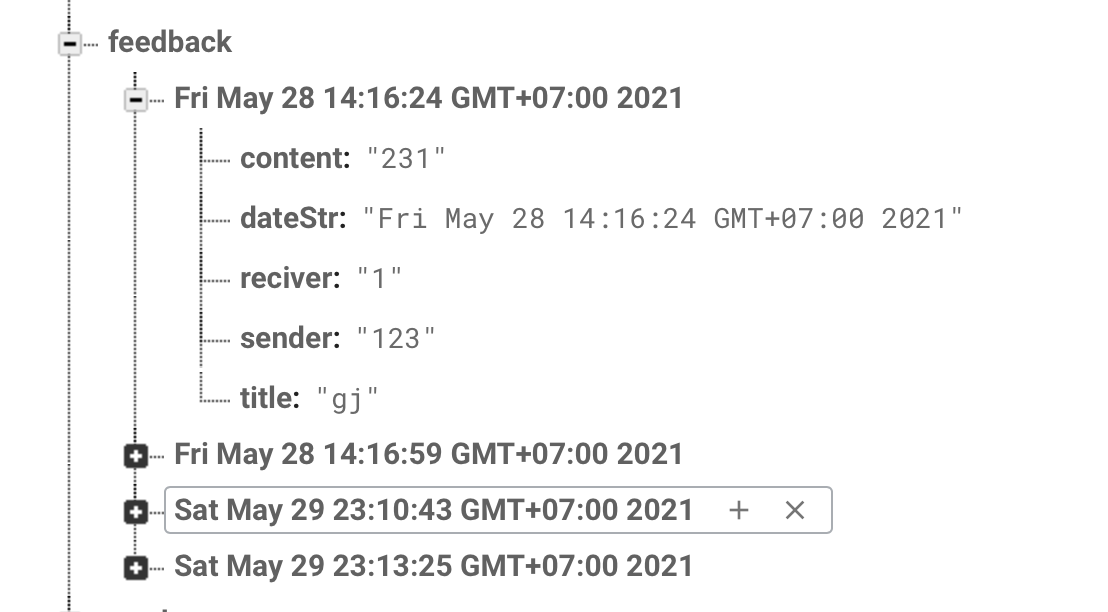Screen dimensions: 1108x612
Task: Click the minus icon beside feedback
Action: pos(69,43)
